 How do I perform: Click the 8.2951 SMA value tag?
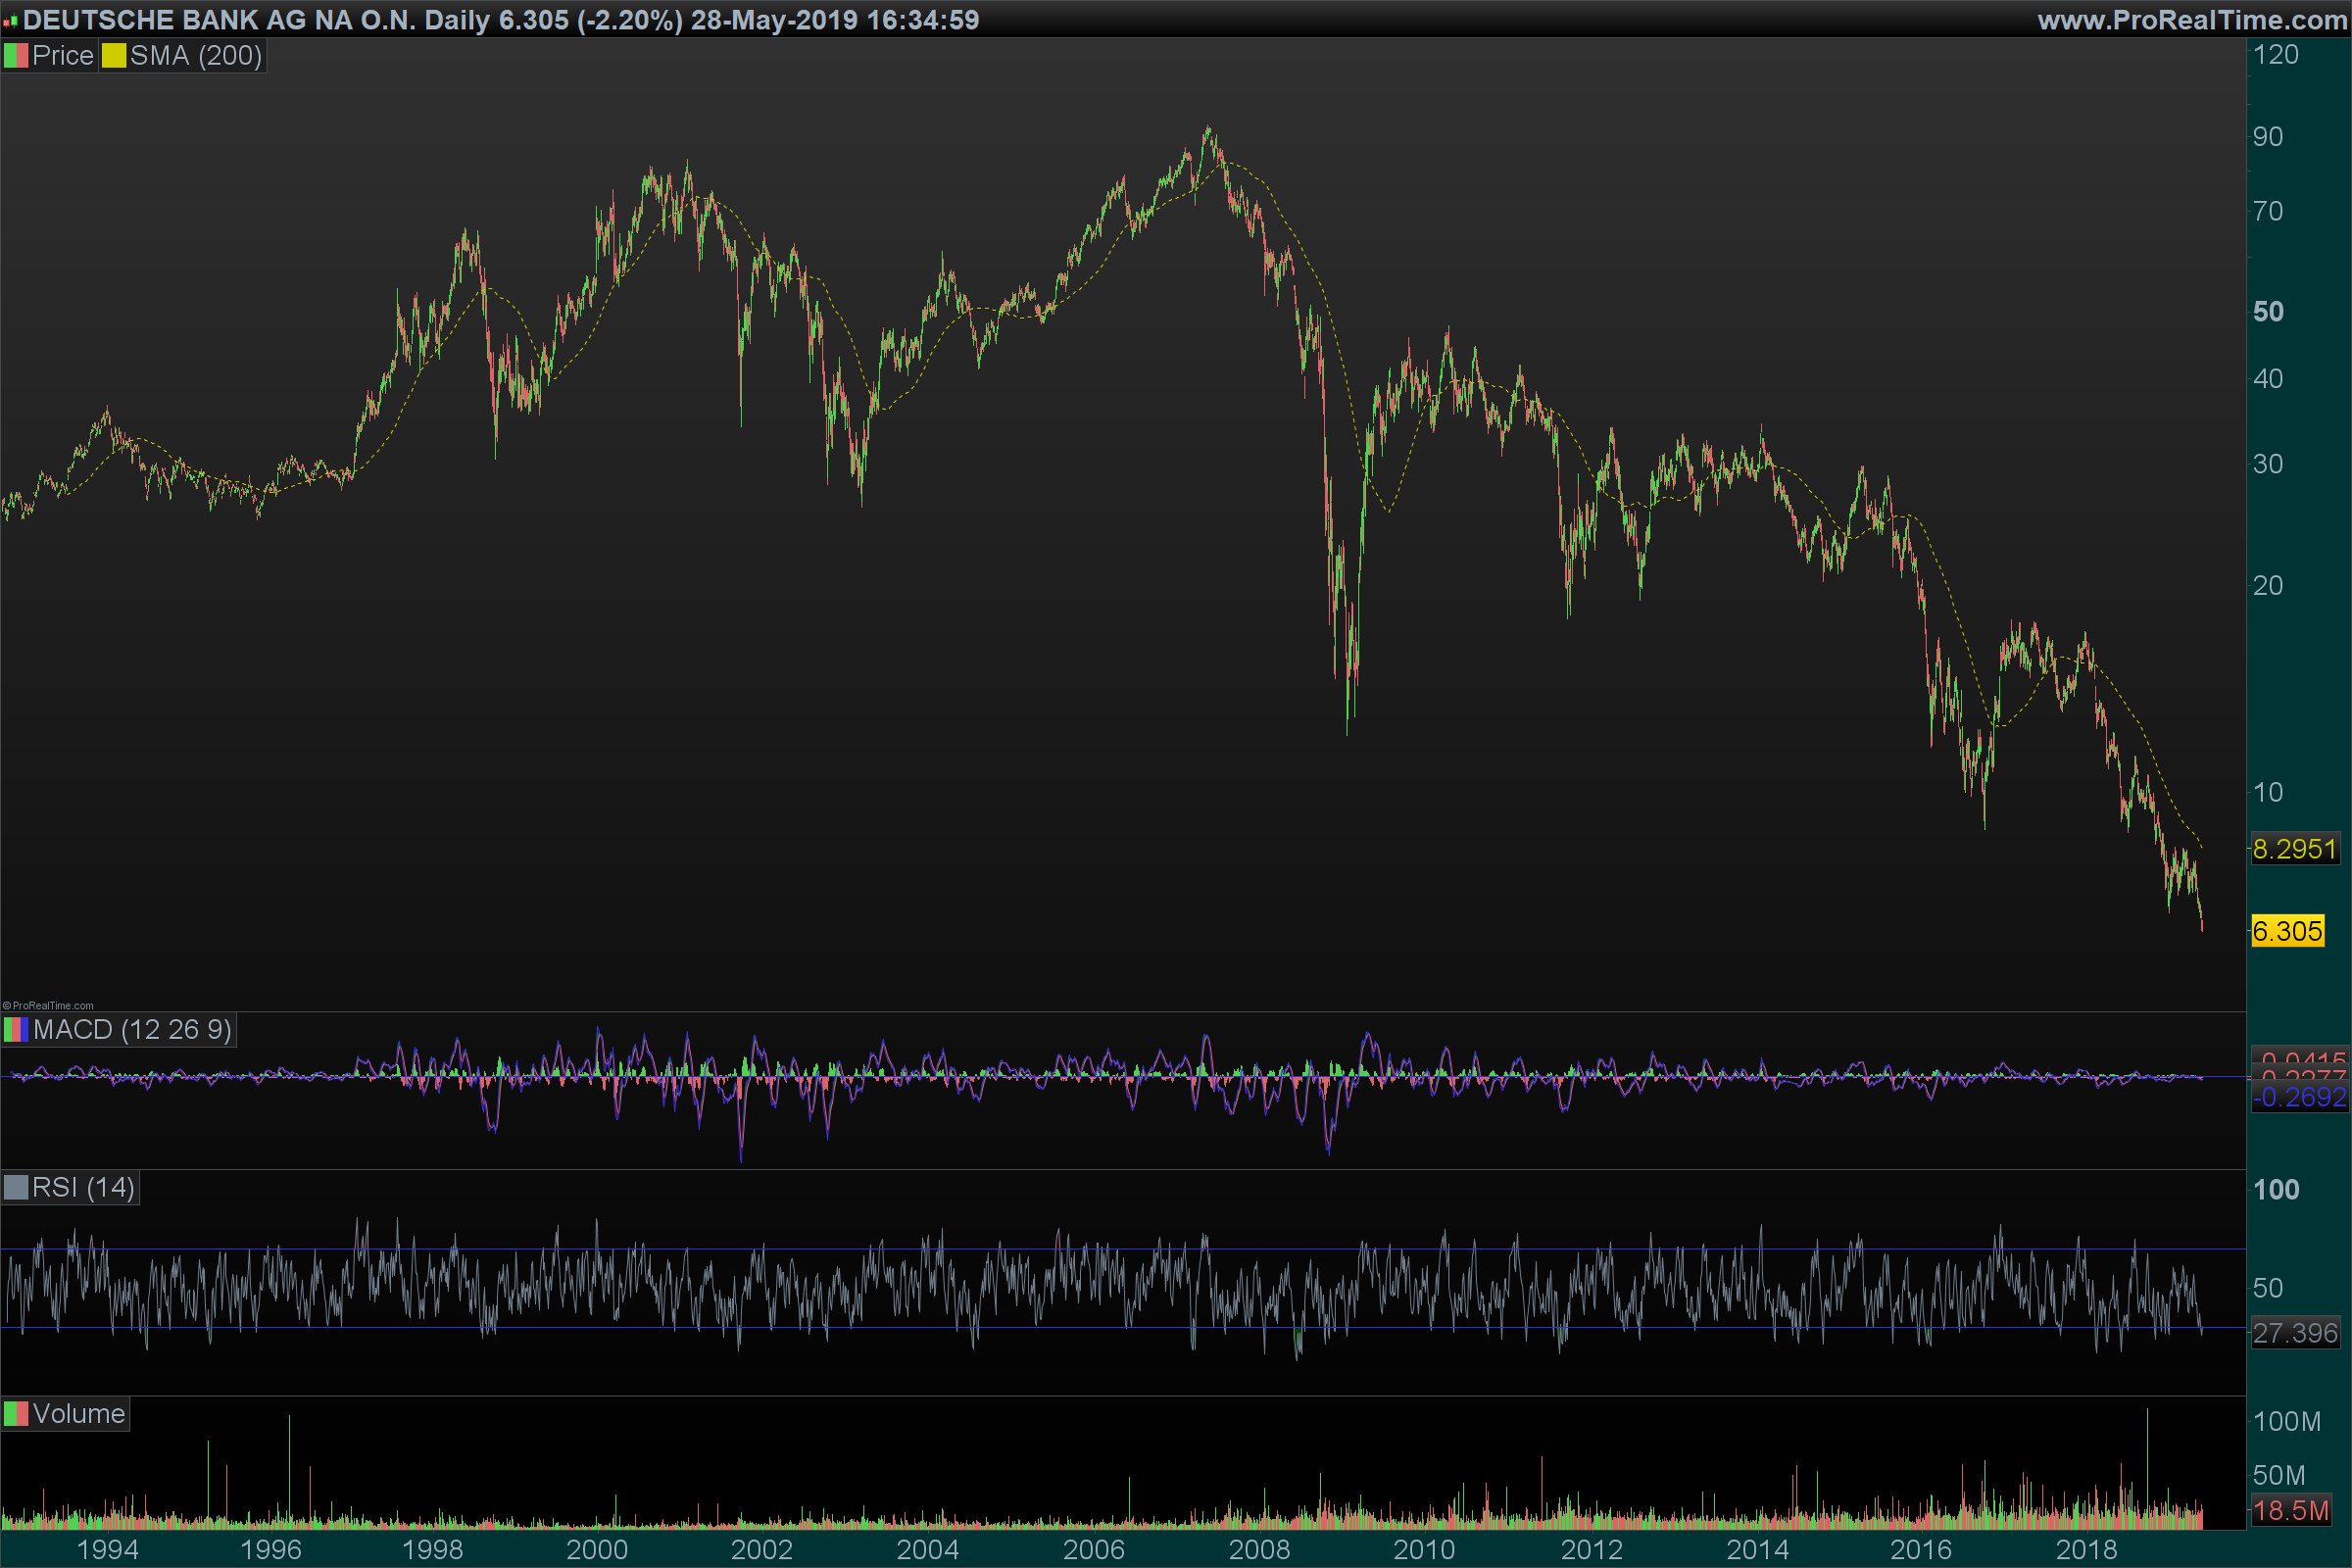point(2294,850)
